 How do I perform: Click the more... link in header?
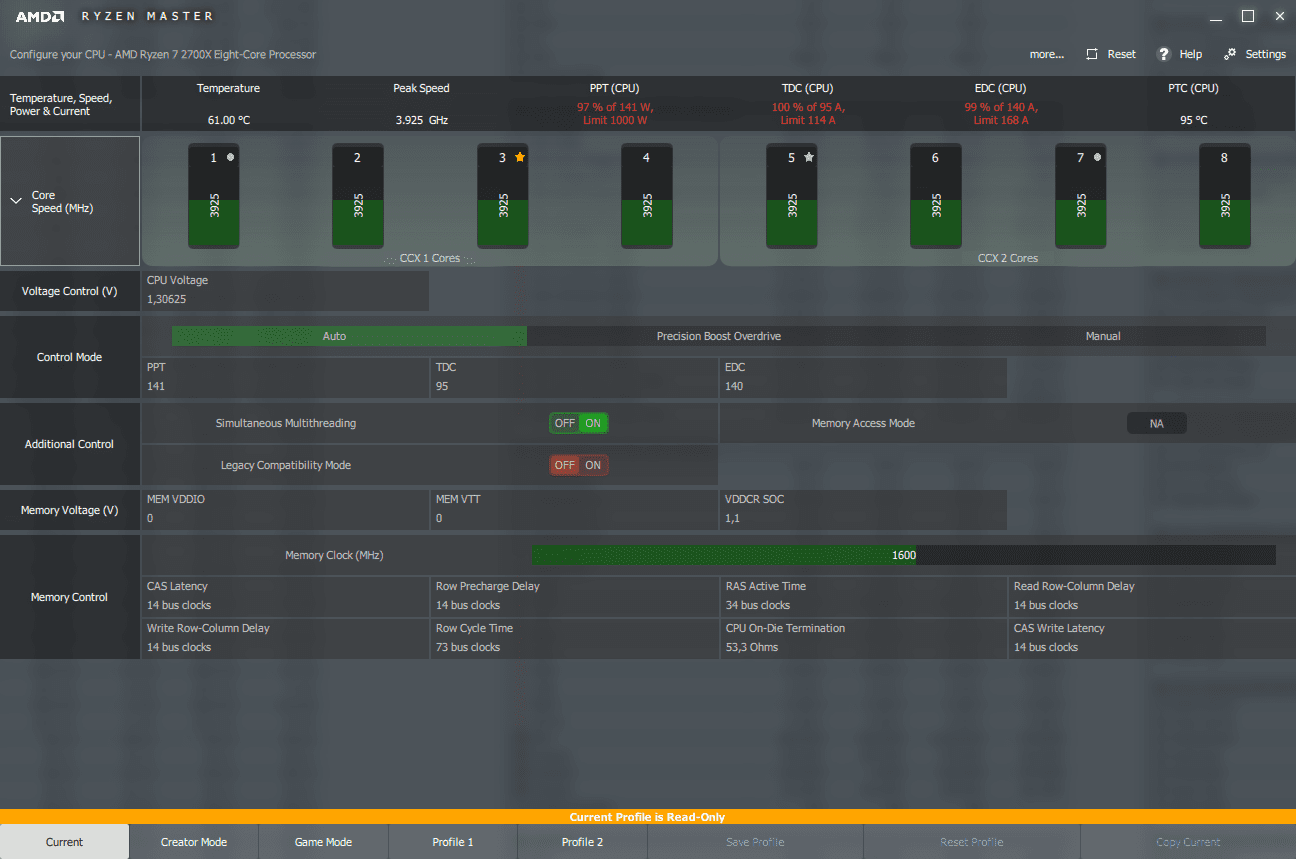click(1047, 54)
